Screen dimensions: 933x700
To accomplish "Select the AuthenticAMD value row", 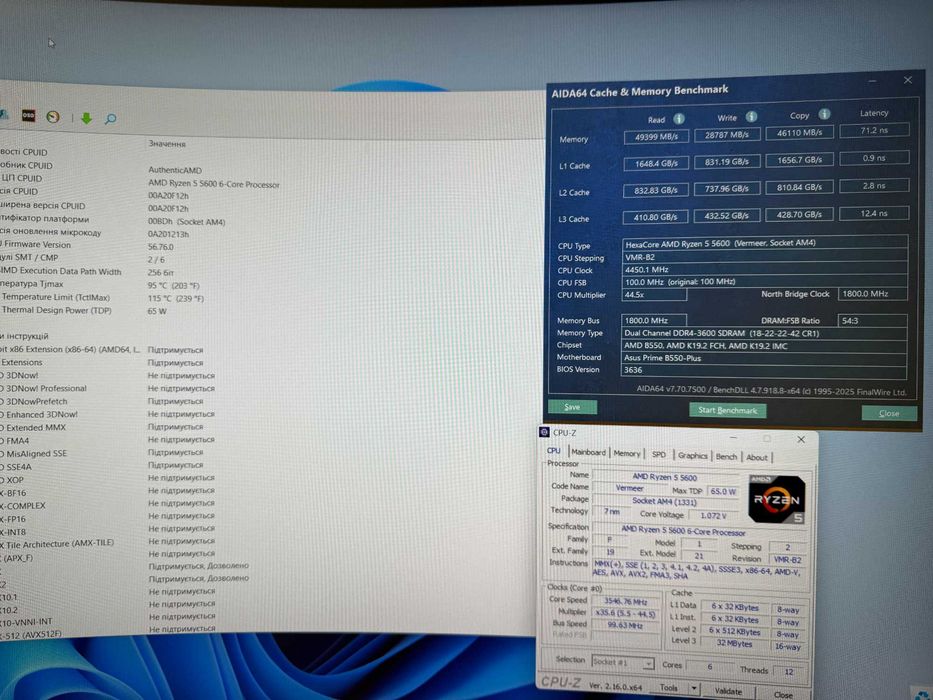I will [175, 170].
